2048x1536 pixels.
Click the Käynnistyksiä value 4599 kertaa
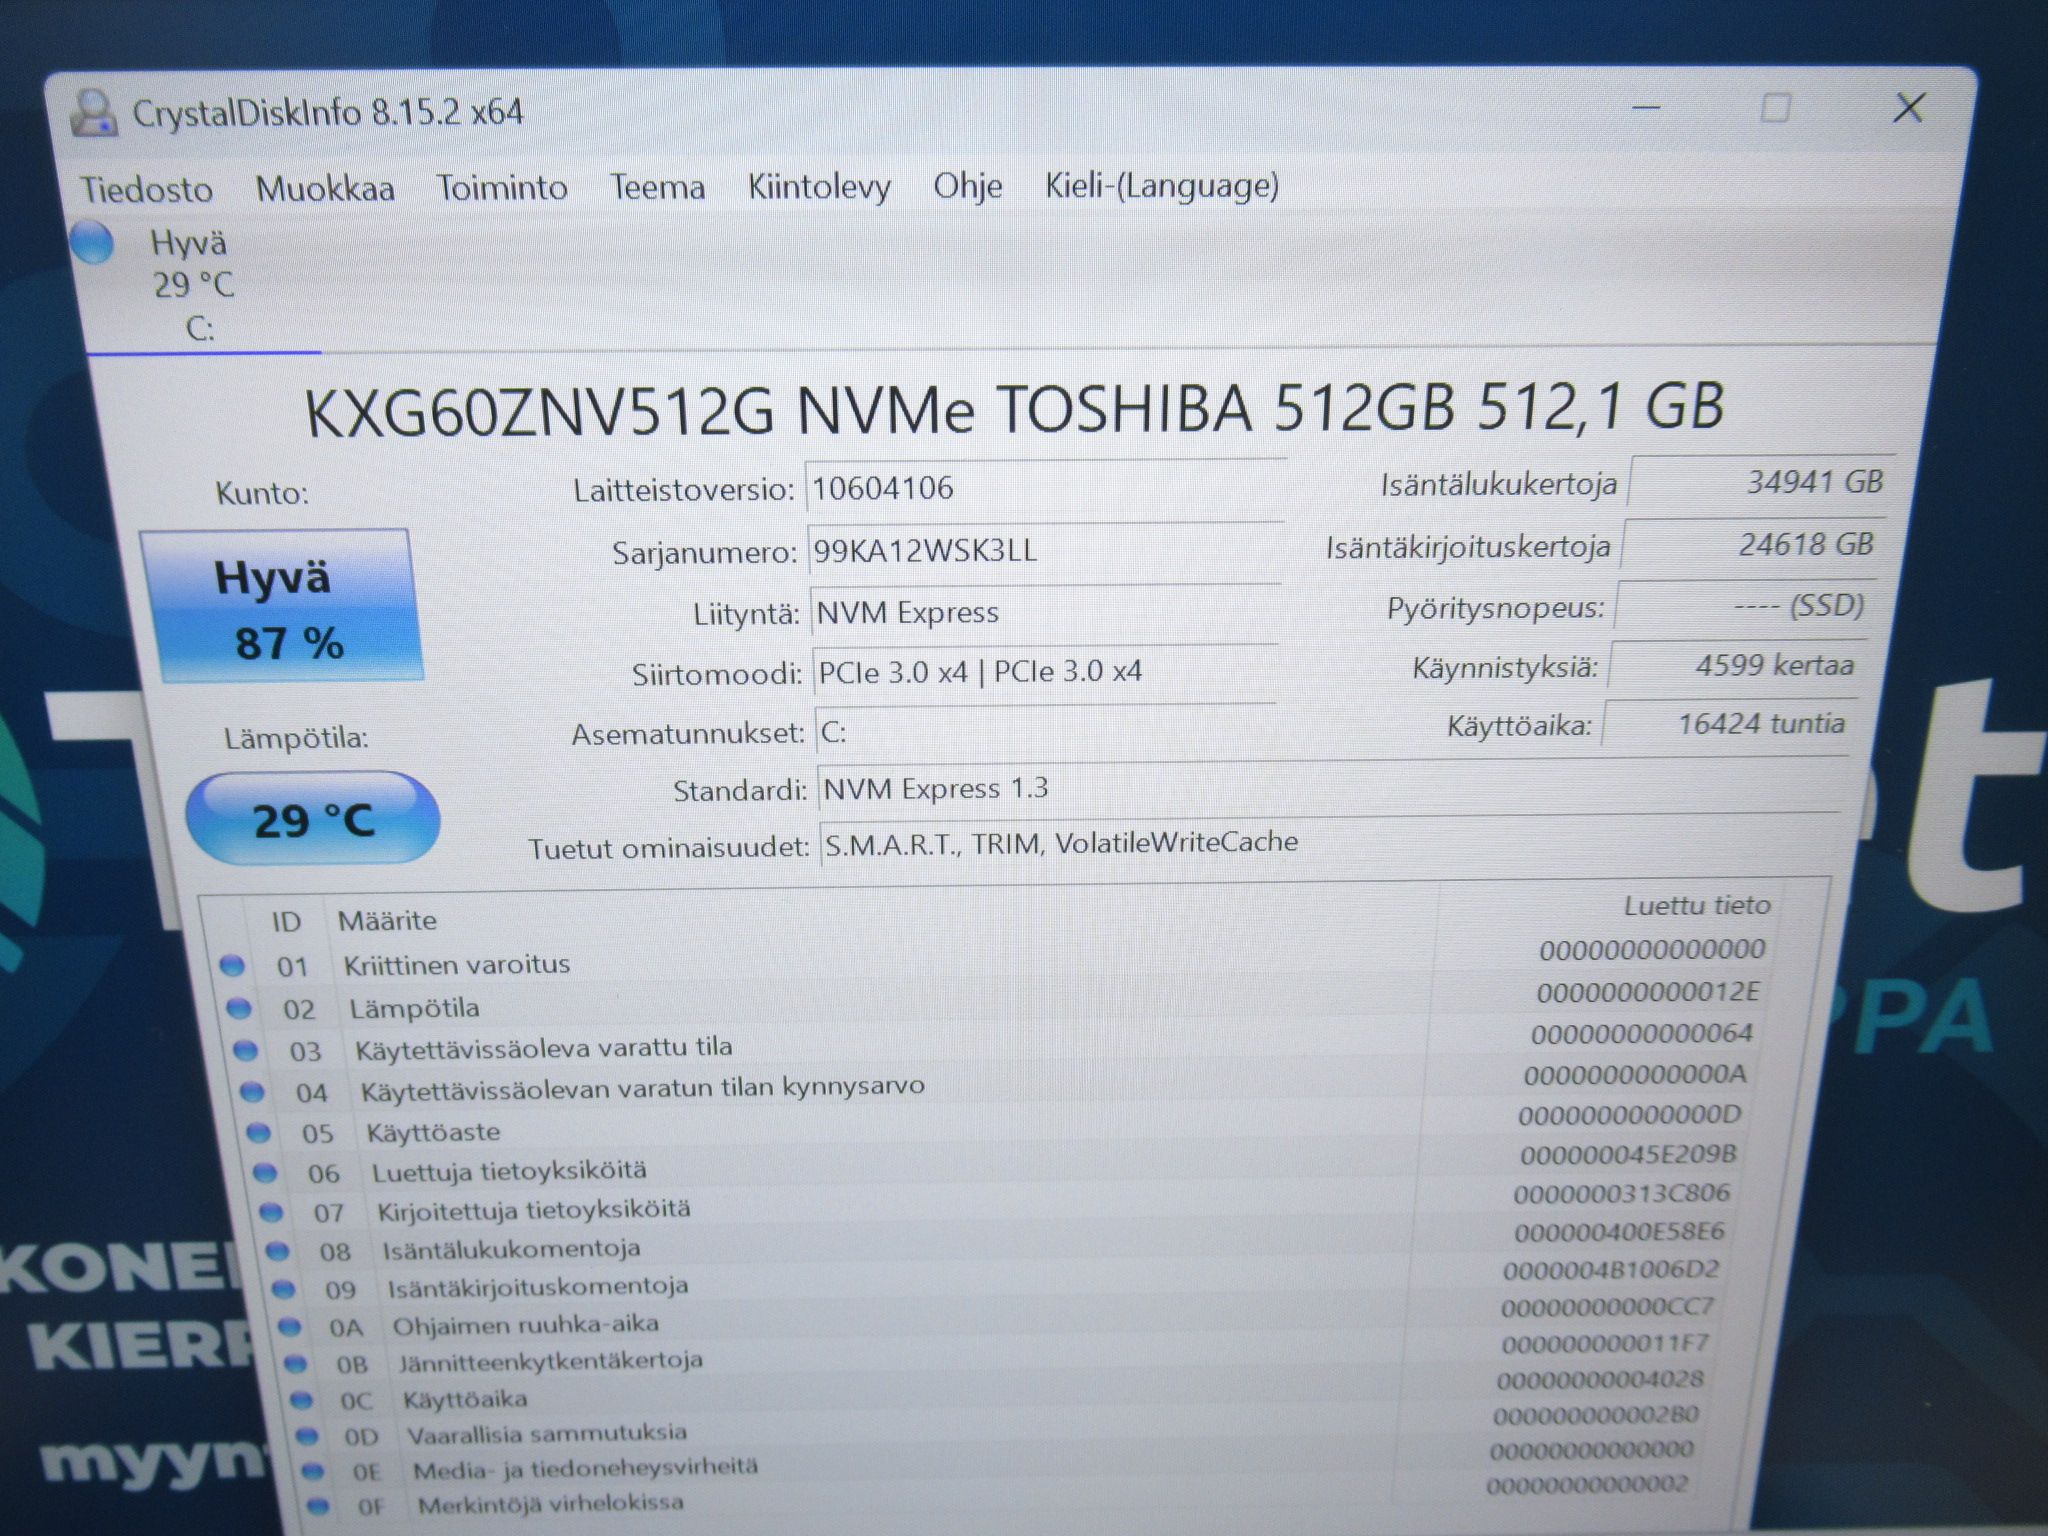(1738, 665)
